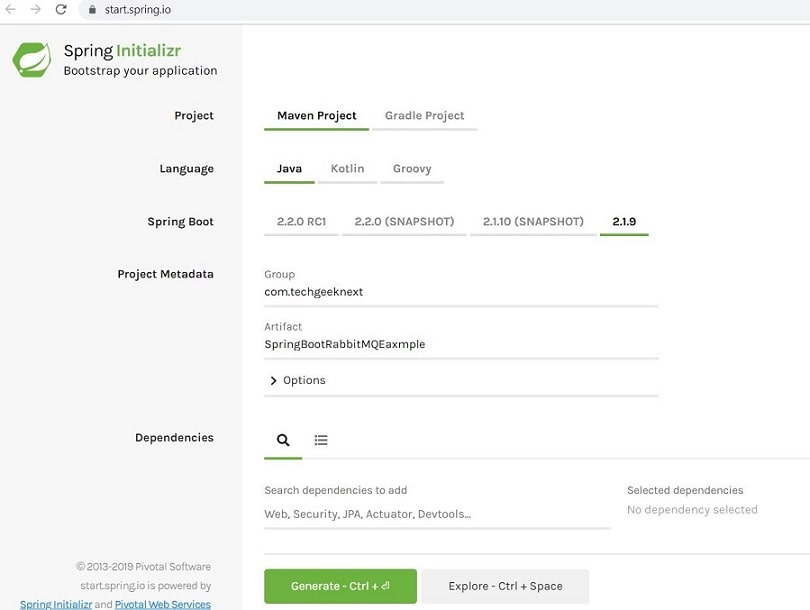Viewport: 810px width, 610px height.
Task: Focus the Artifact input field
Action: pos(461,345)
